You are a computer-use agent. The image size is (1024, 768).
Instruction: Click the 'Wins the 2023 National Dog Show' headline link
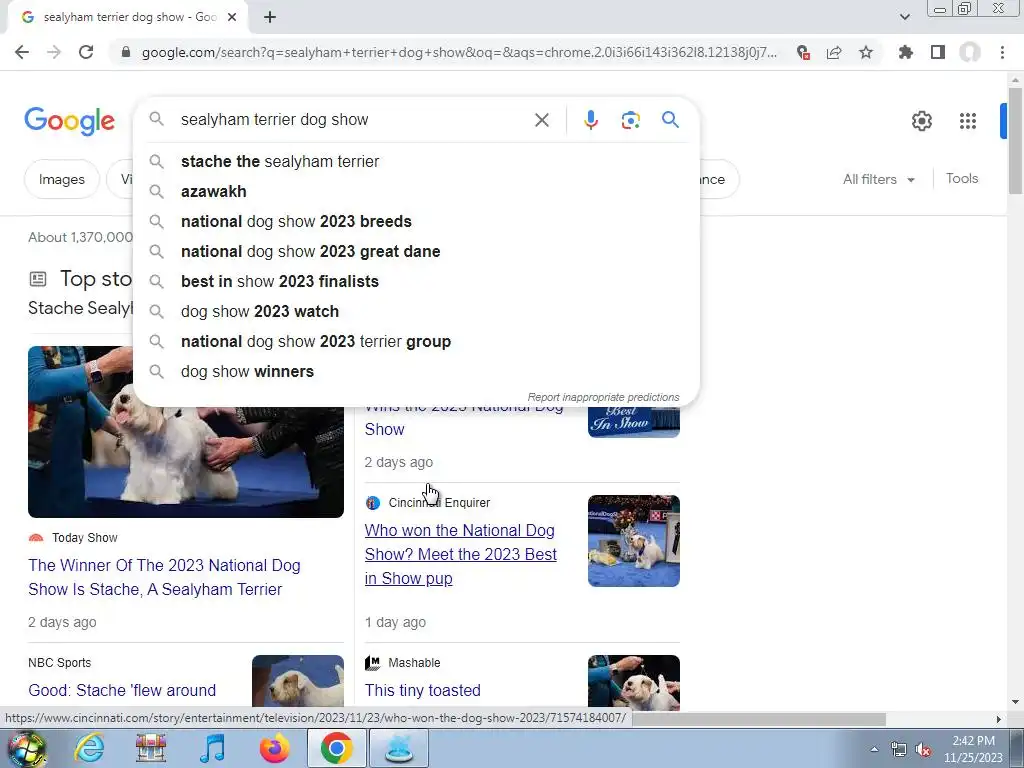pyautogui.click(x=464, y=418)
